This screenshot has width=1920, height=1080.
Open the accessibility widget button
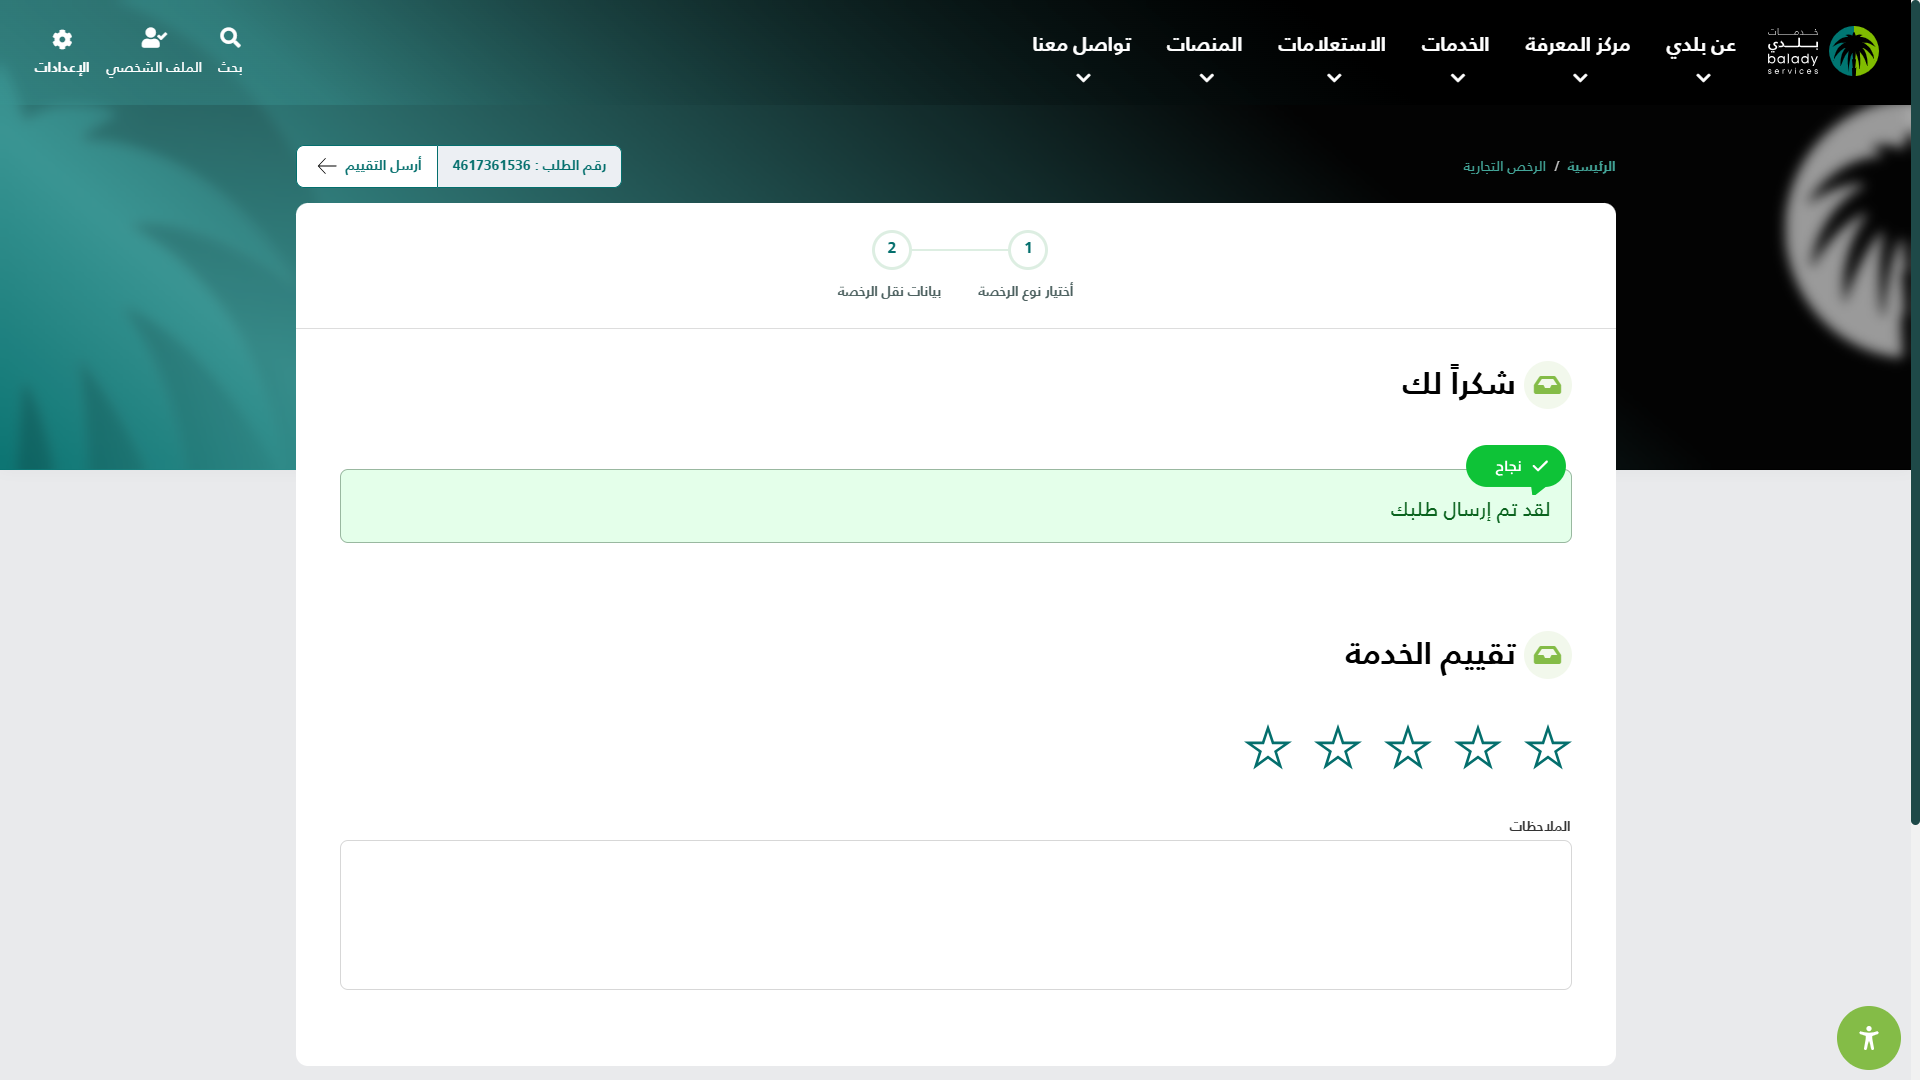(x=1868, y=1038)
